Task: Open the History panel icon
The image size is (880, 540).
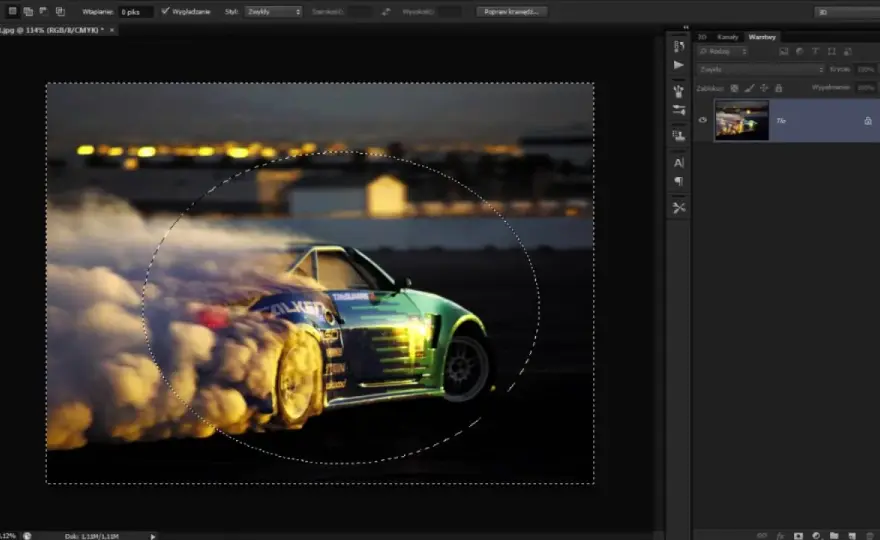Action: pyautogui.click(x=679, y=46)
